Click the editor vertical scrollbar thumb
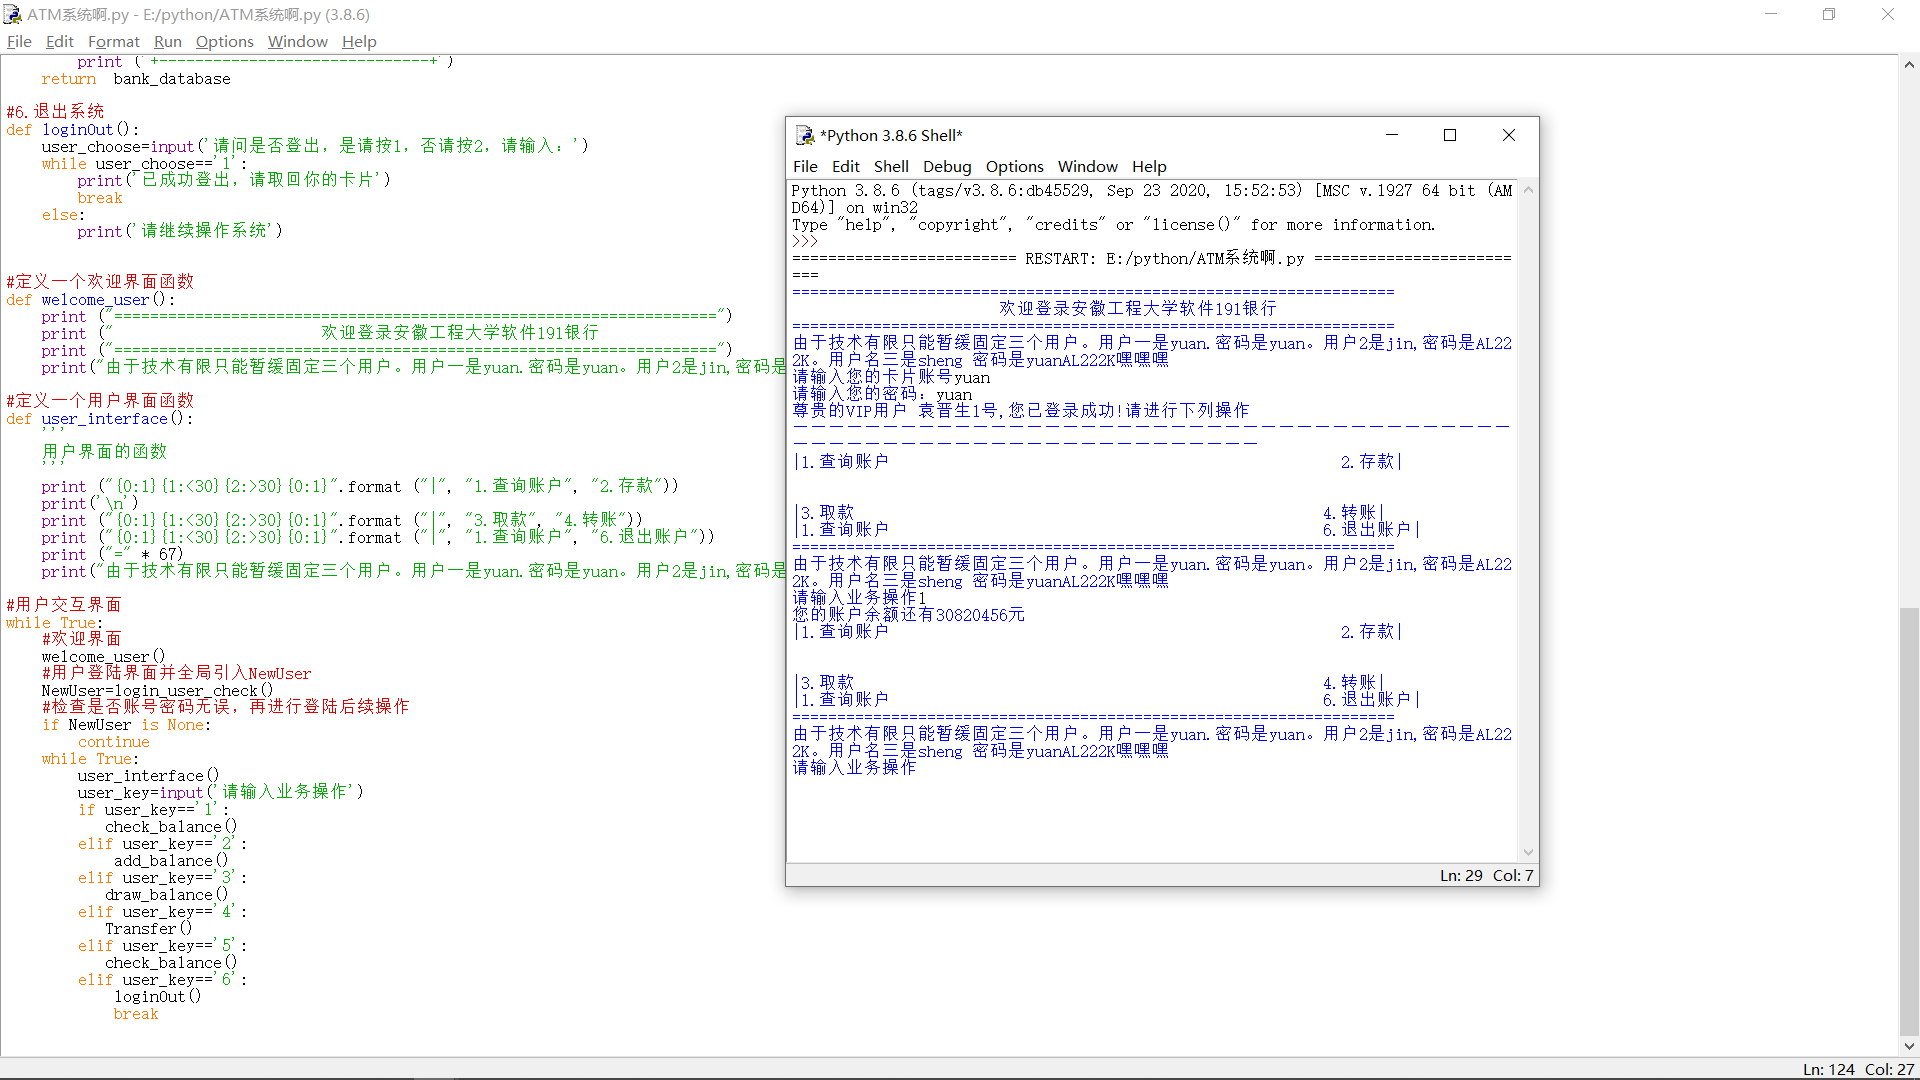1920x1080 pixels. [1908, 820]
